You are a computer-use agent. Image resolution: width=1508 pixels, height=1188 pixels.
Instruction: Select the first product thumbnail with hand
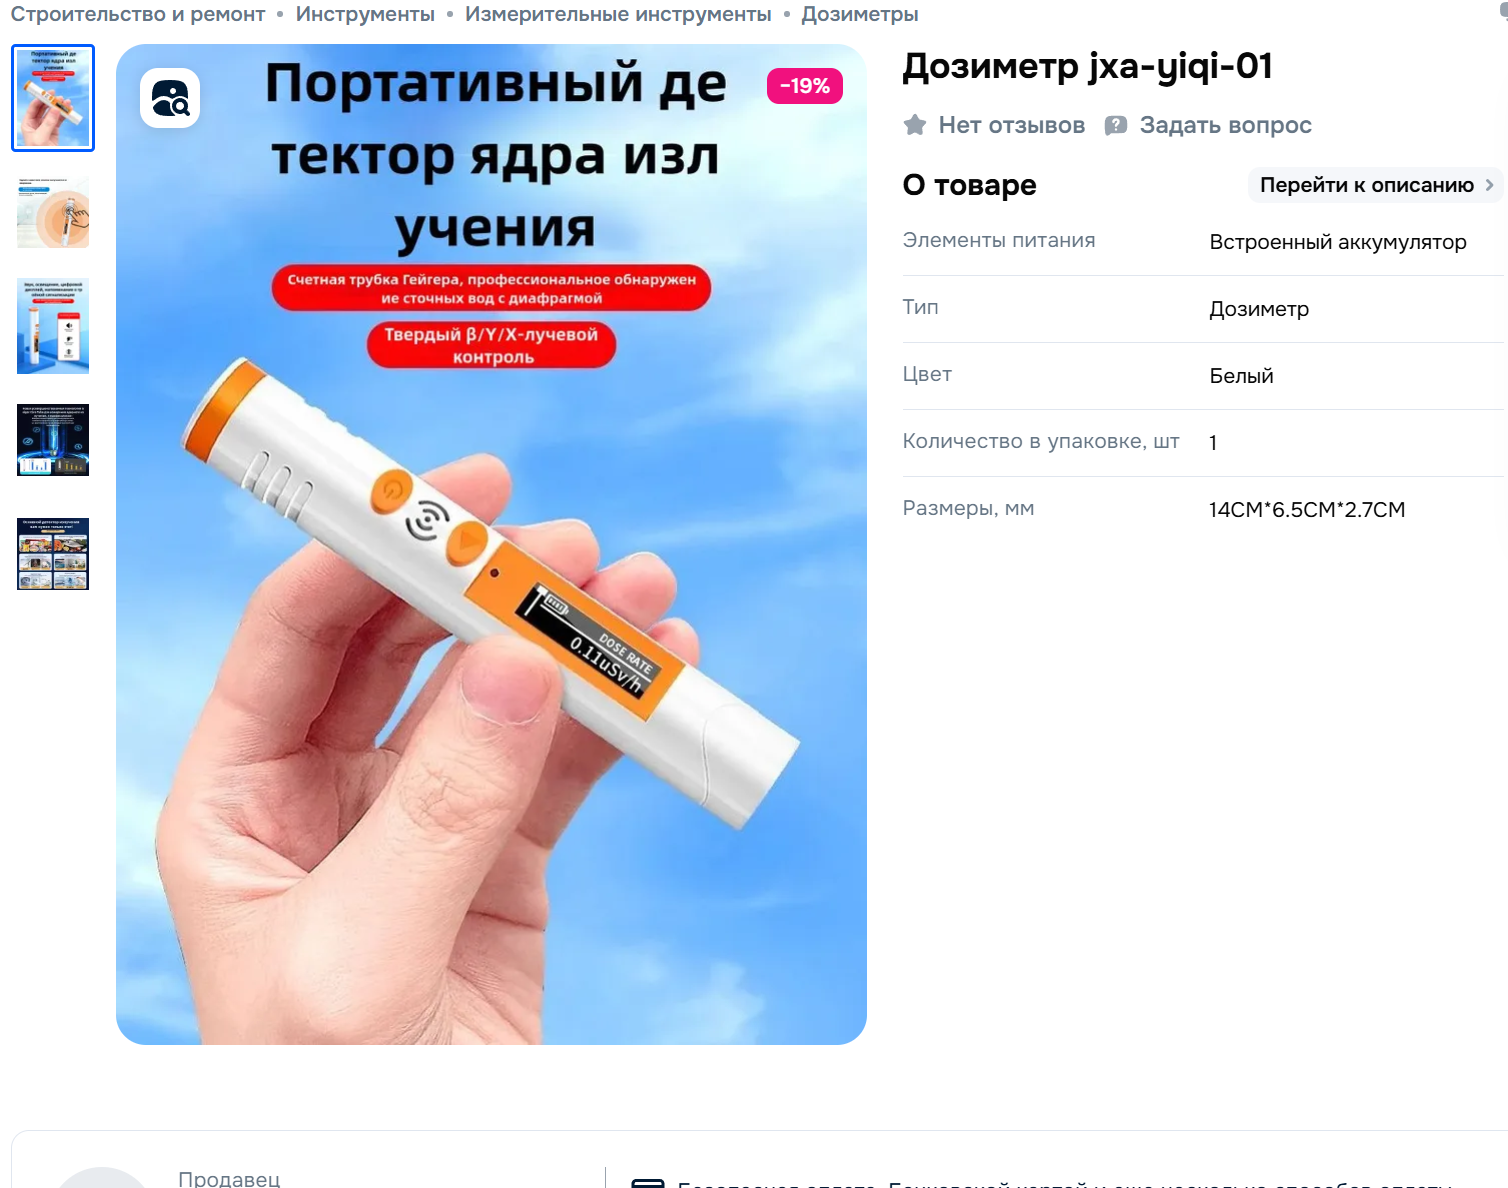53,98
